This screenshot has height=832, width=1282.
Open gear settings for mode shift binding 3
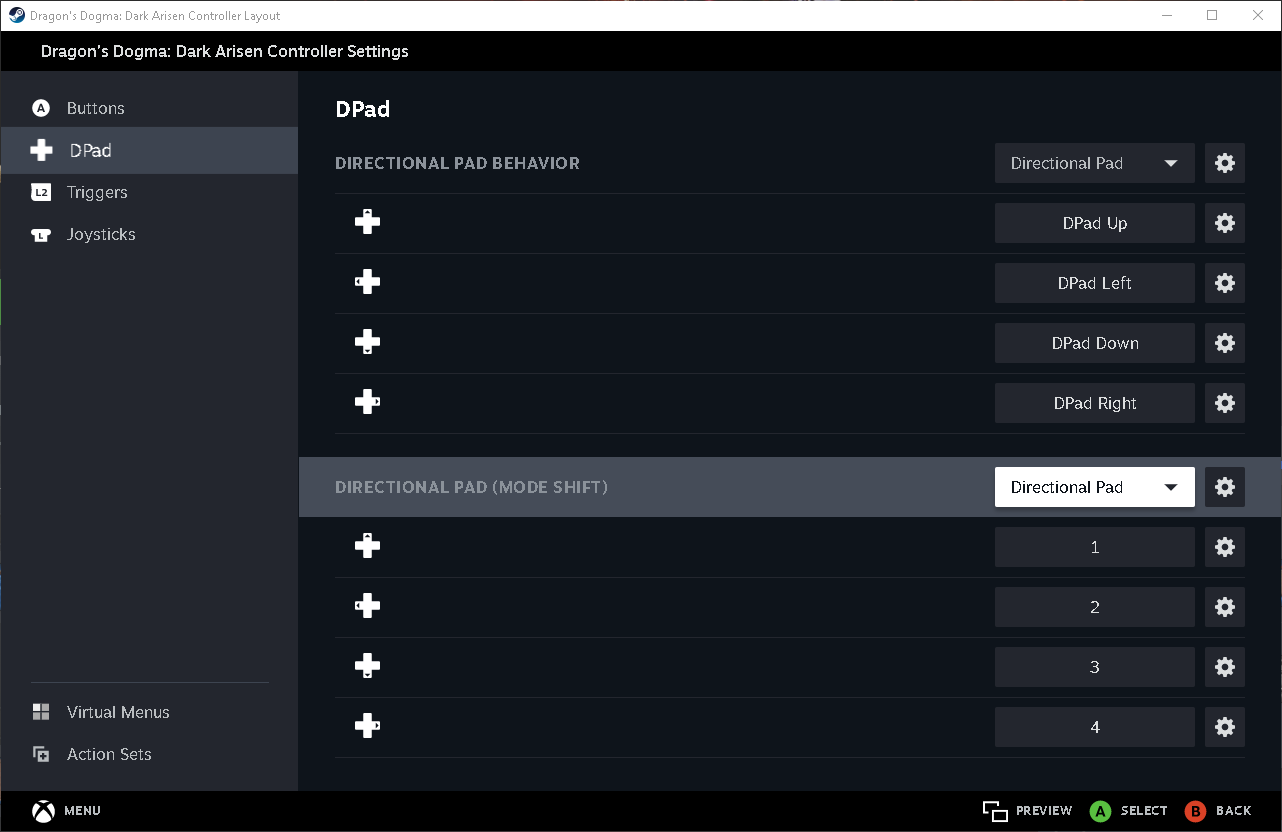[x=1225, y=667]
